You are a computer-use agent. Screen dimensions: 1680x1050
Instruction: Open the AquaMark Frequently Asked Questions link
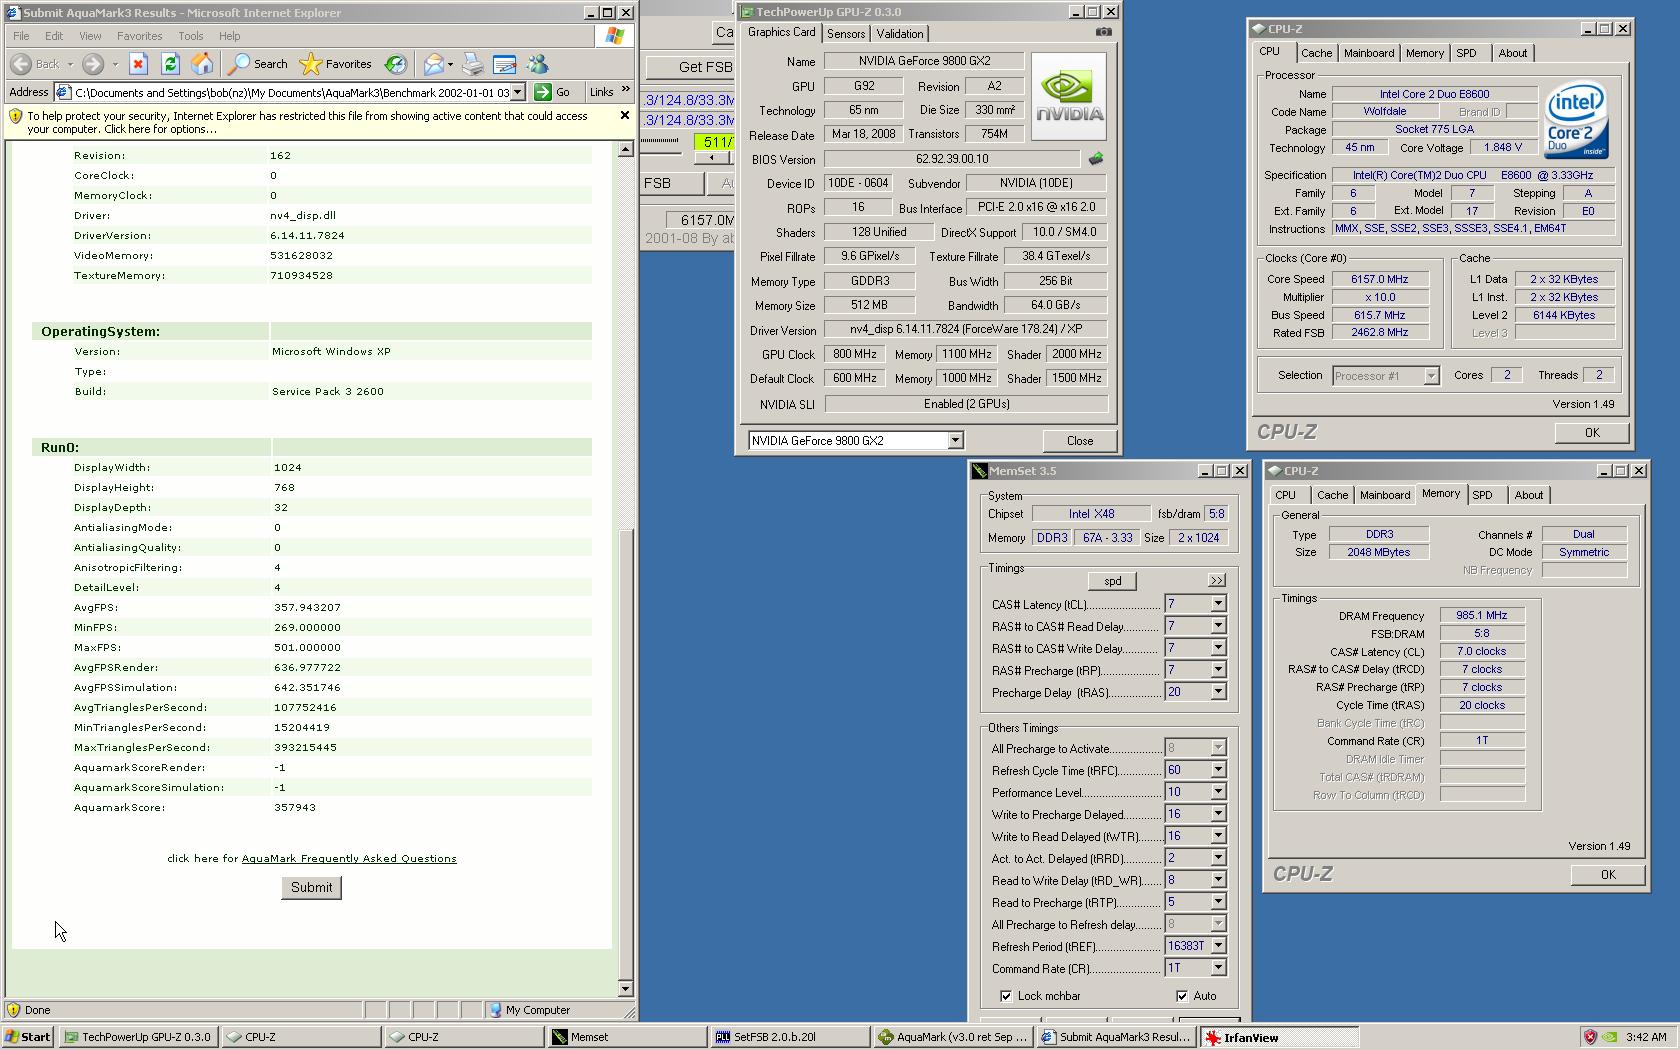point(349,858)
